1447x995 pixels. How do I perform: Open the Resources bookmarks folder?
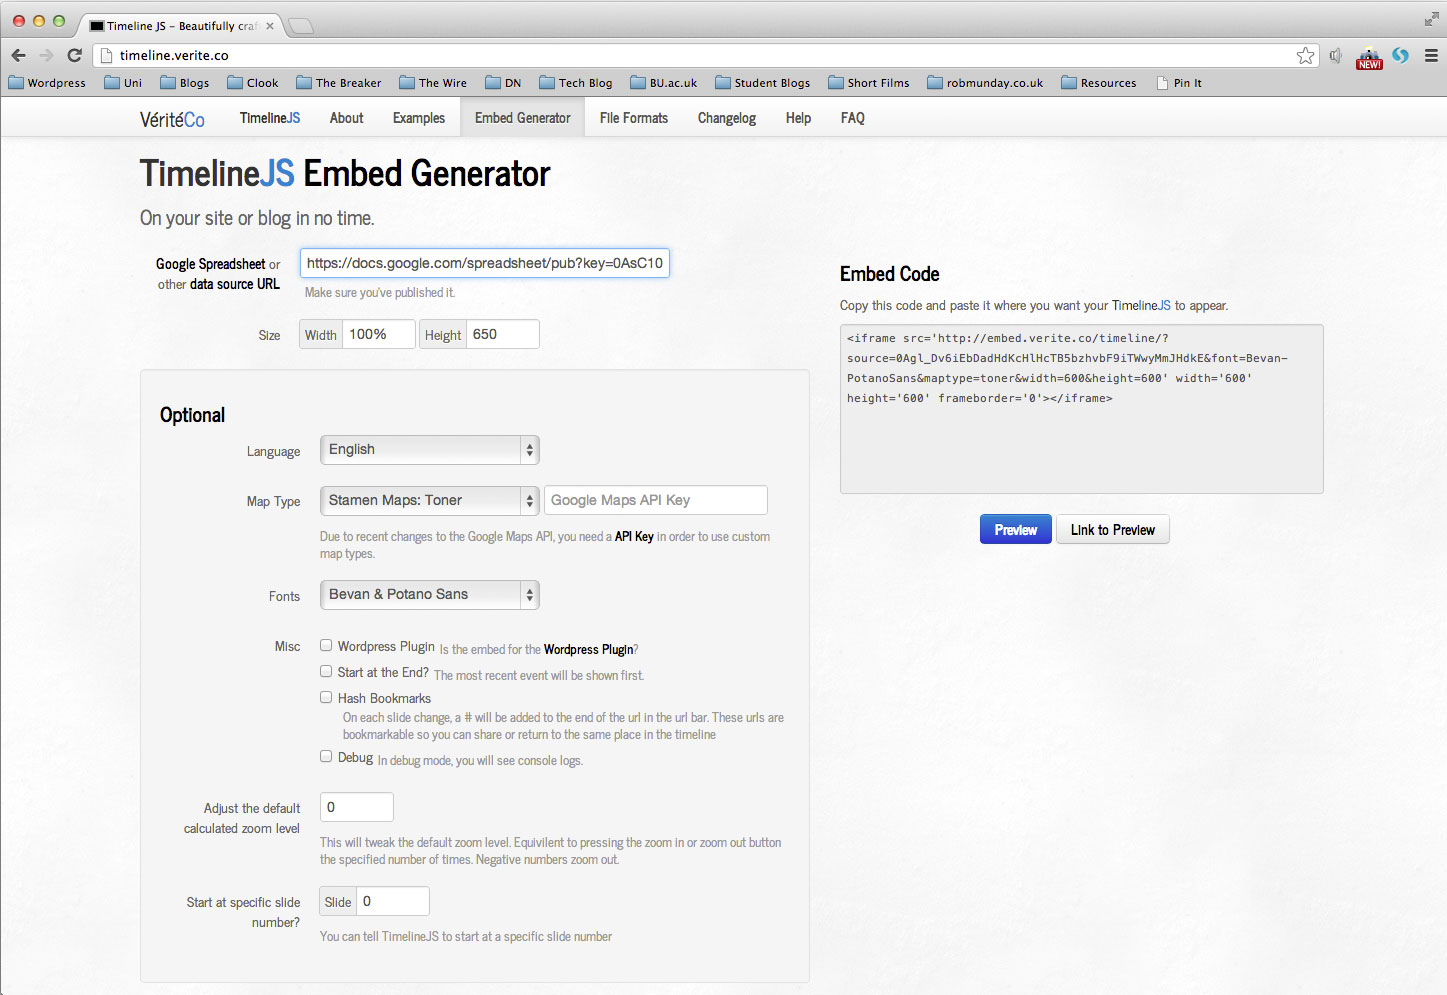1099,83
